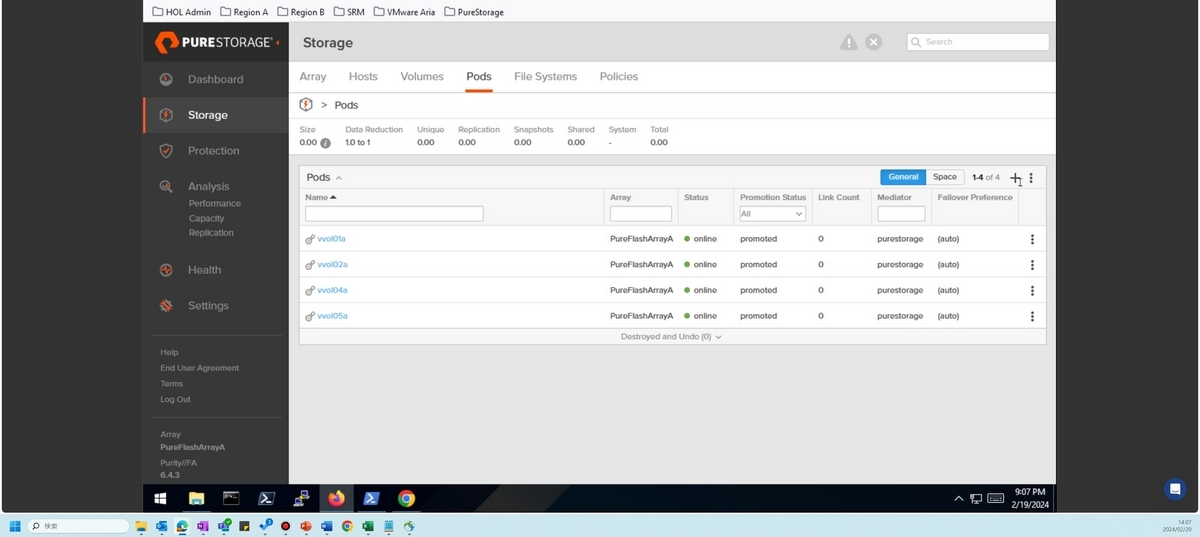The width and height of the screenshot is (1200, 537).
Task: Click the critical alerts X icon
Action: (x=874, y=42)
